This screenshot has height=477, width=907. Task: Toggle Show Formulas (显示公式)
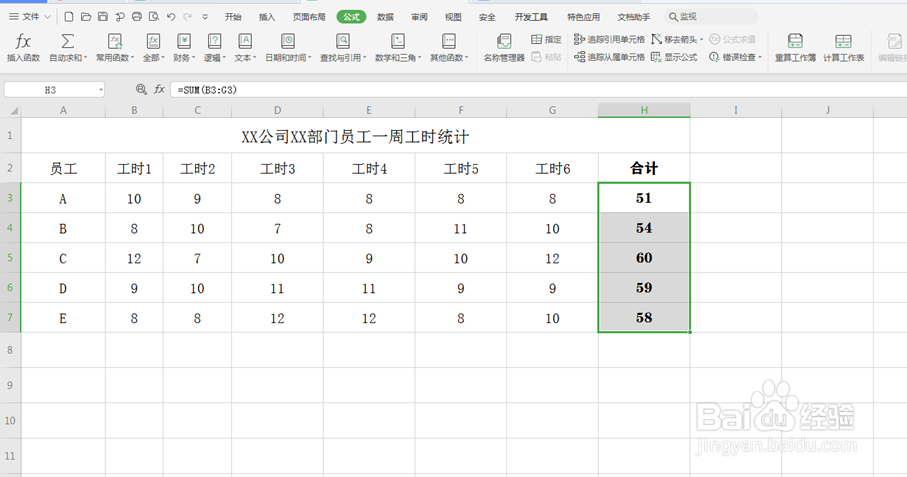click(674, 57)
